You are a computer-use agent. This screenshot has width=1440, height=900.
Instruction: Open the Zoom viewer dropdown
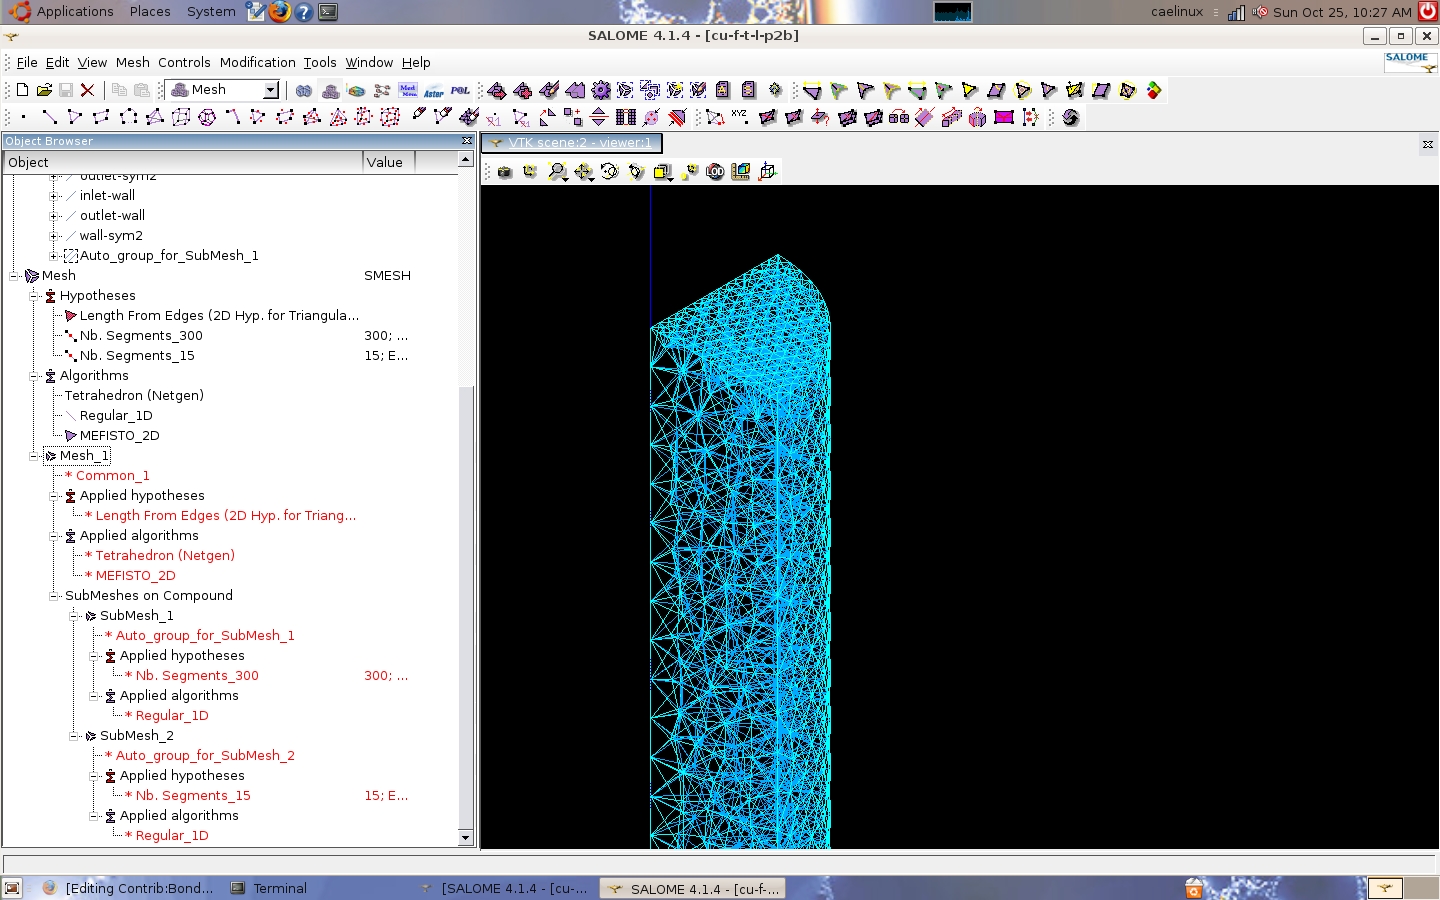(565, 178)
